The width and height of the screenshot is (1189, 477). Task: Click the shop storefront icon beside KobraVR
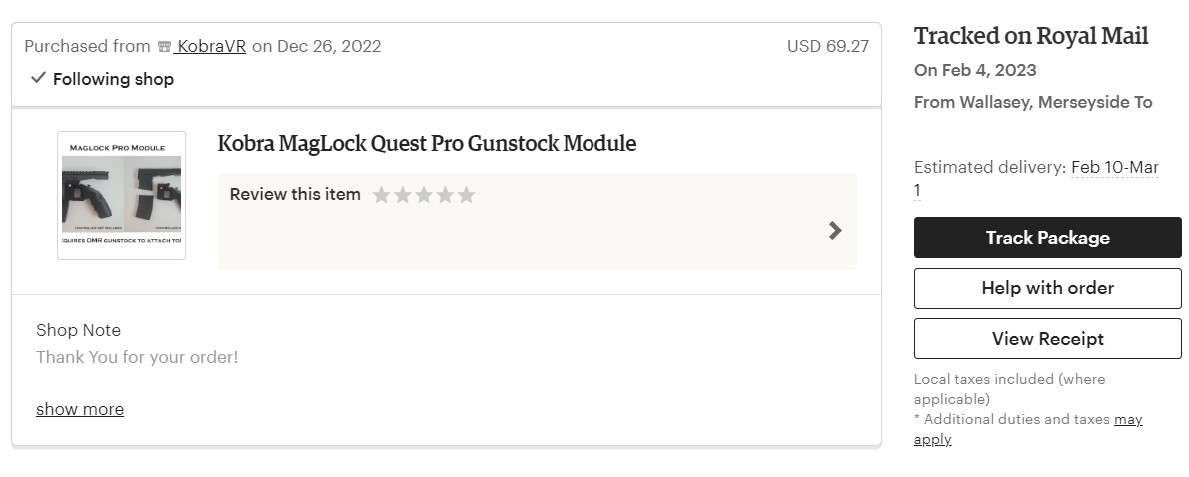[165, 47]
